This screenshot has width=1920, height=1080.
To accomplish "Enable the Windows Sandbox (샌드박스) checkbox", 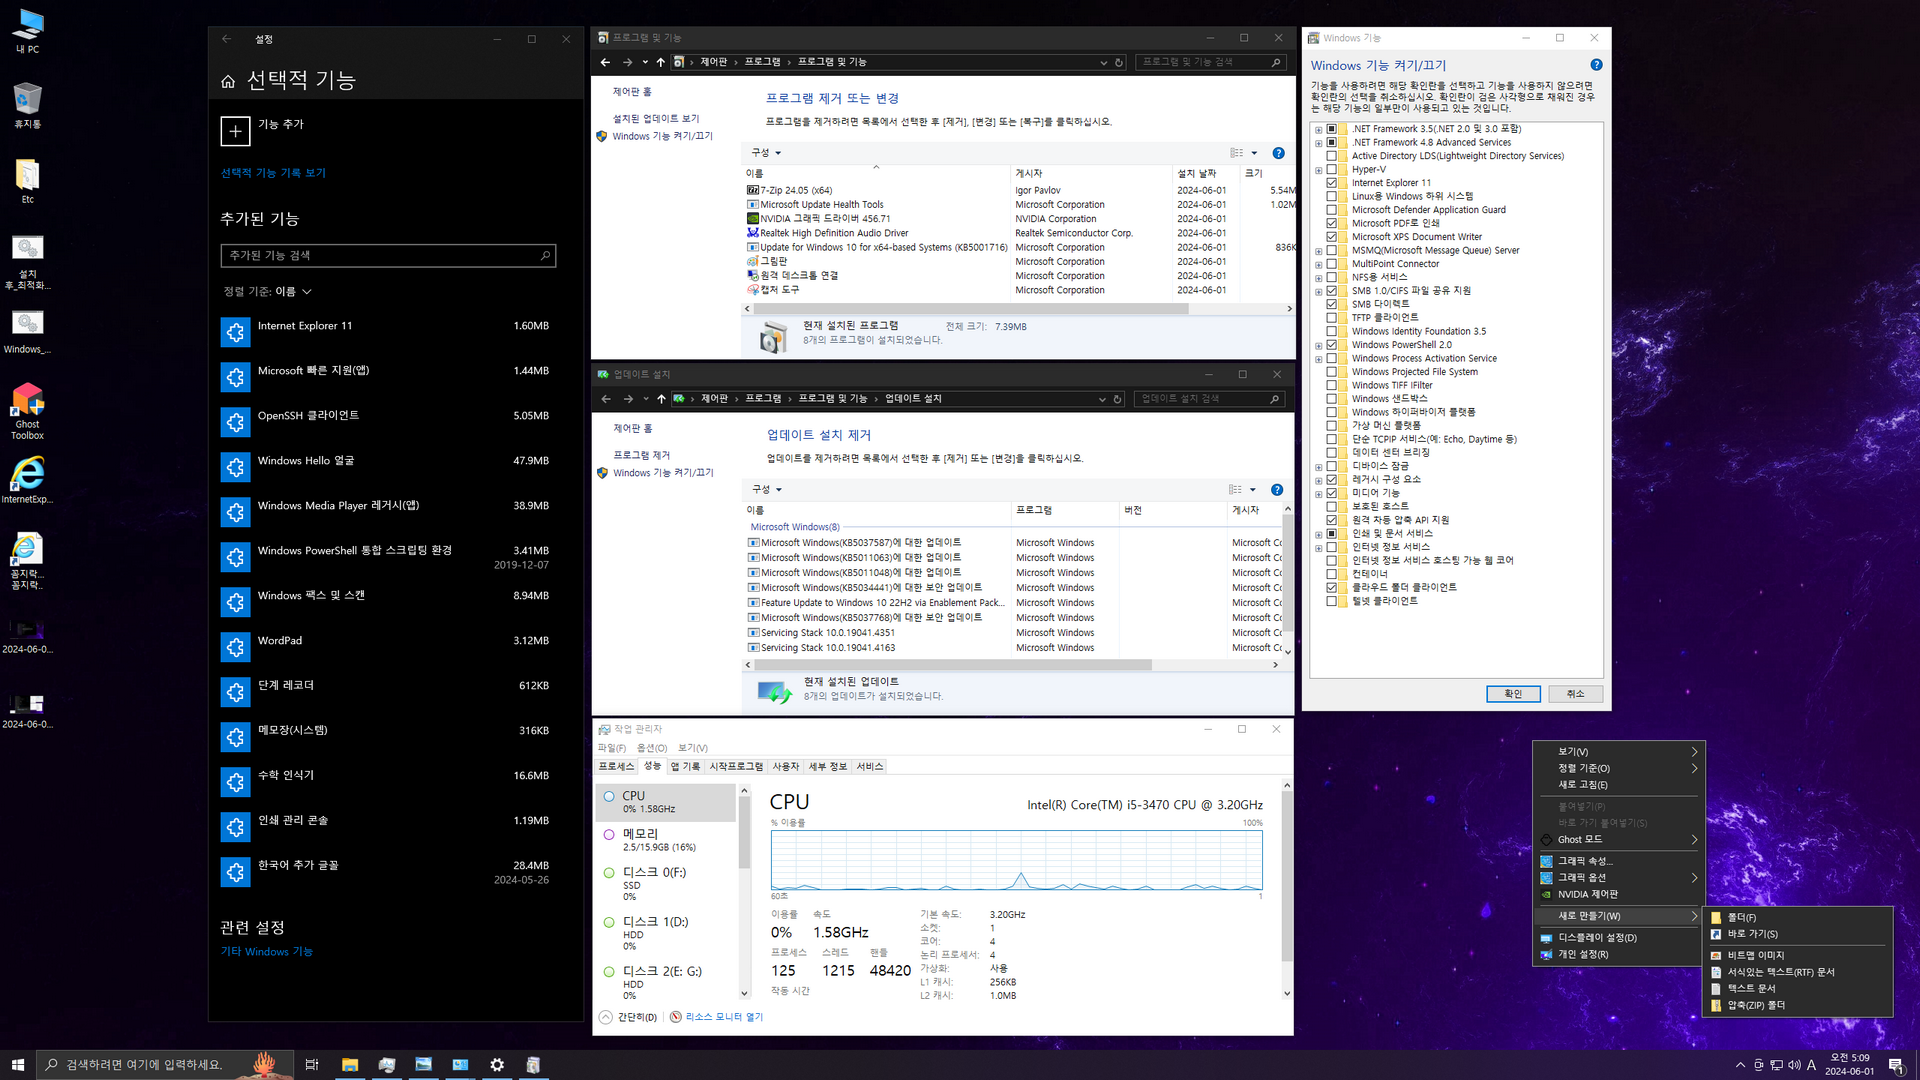I will (x=1331, y=398).
